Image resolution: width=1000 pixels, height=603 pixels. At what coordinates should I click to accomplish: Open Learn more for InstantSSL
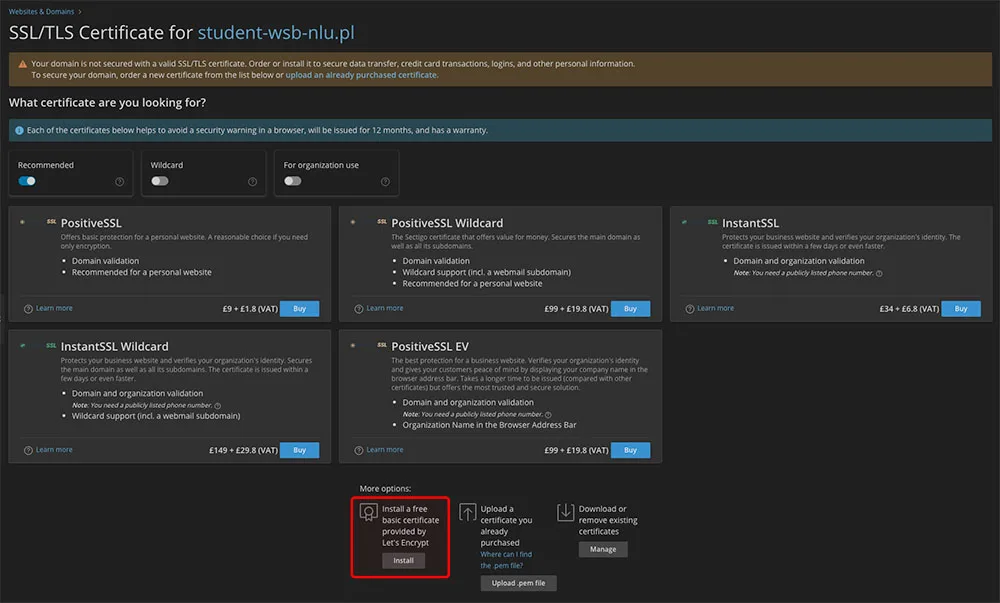pyautogui.click(x=716, y=308)
